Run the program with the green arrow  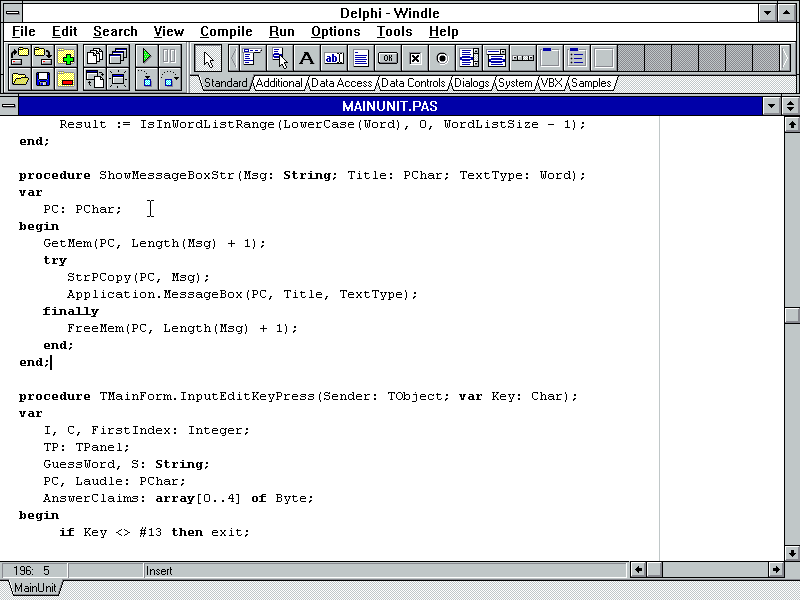[146, 57]
